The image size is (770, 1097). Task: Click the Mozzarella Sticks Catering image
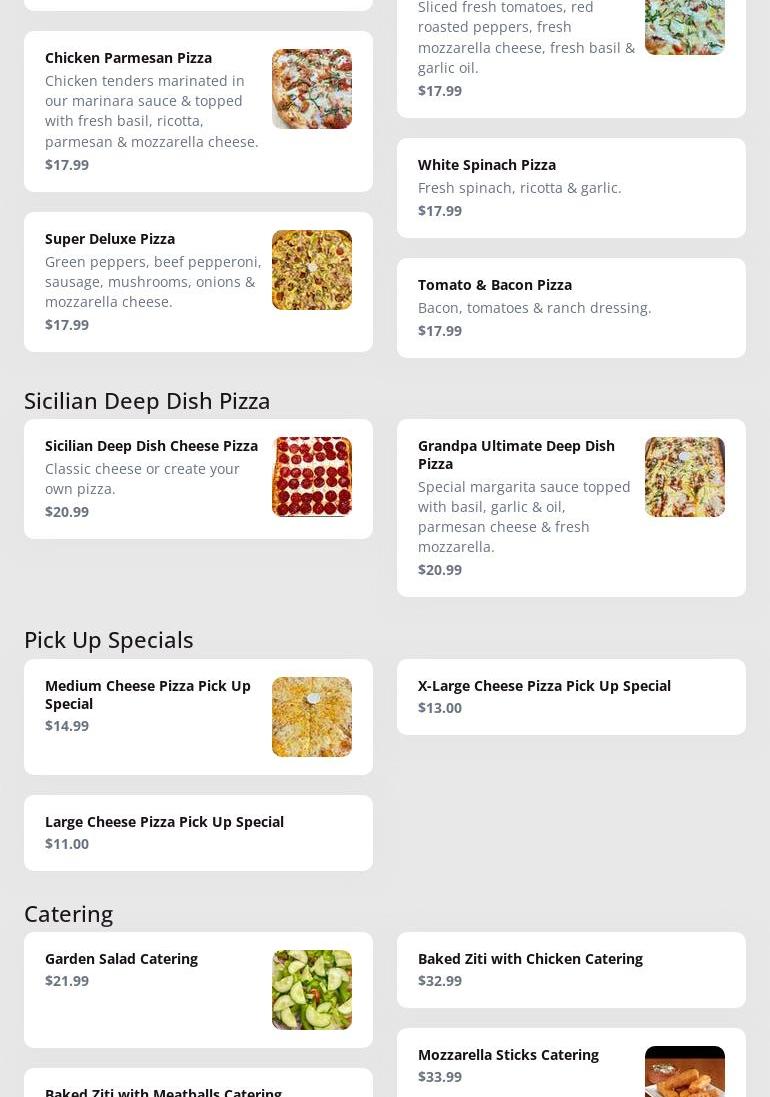pyautogui.click(x=684, y=1073)
